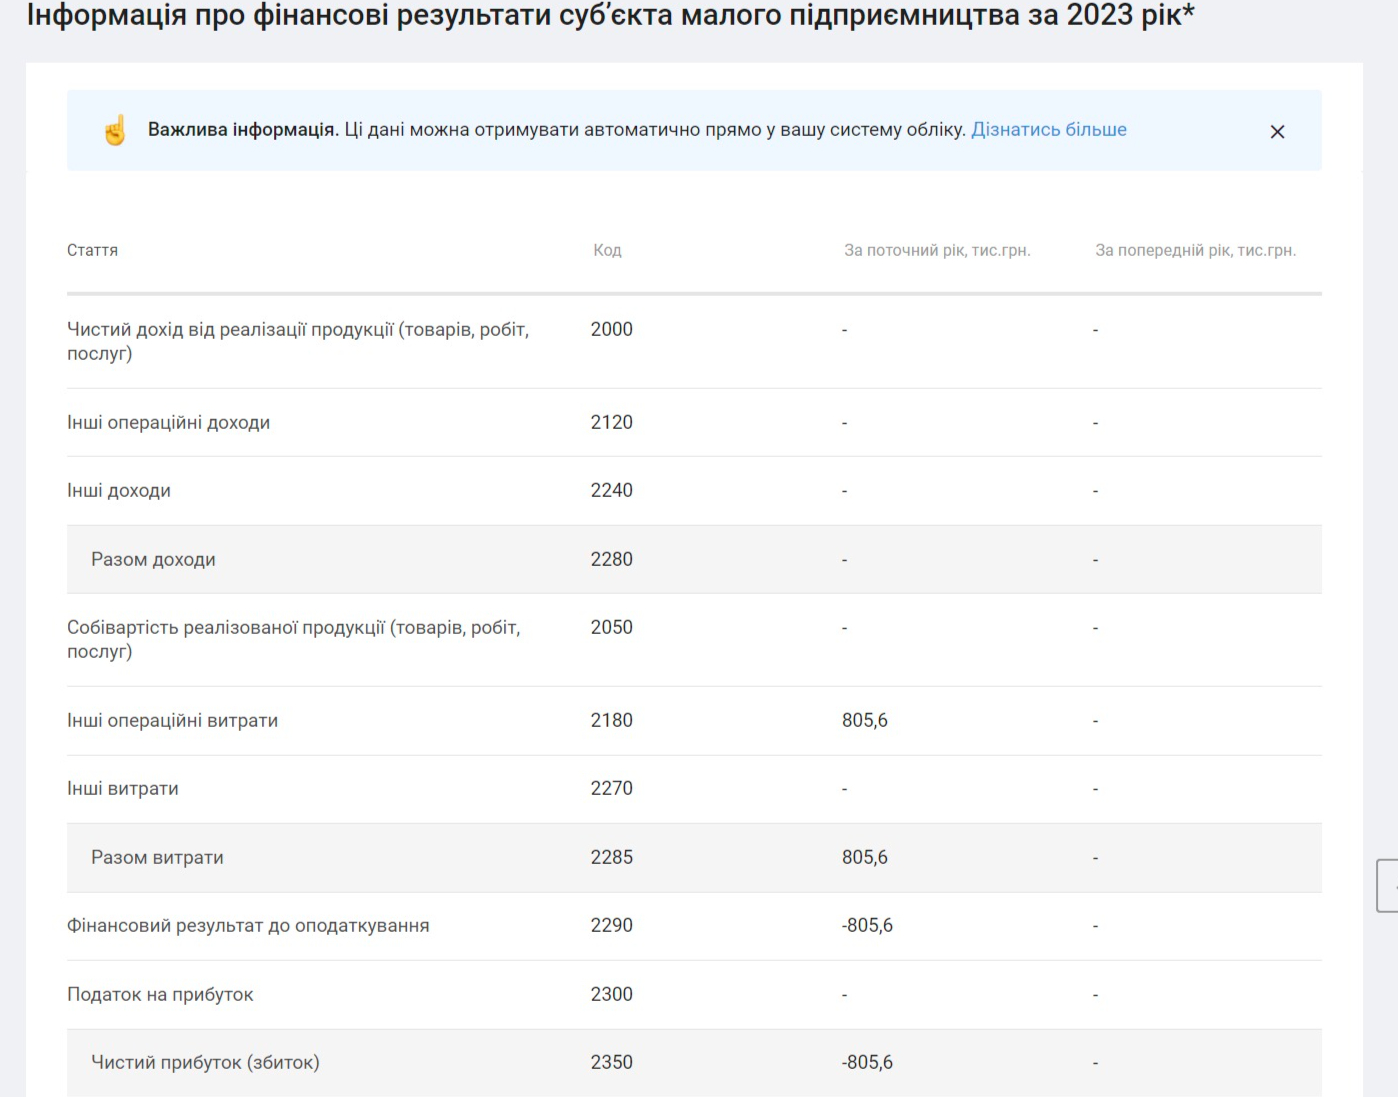Viewport: 1398px width, 1097px height.
Task: Click code 2000 in the table
Action: tap(611, 330)
